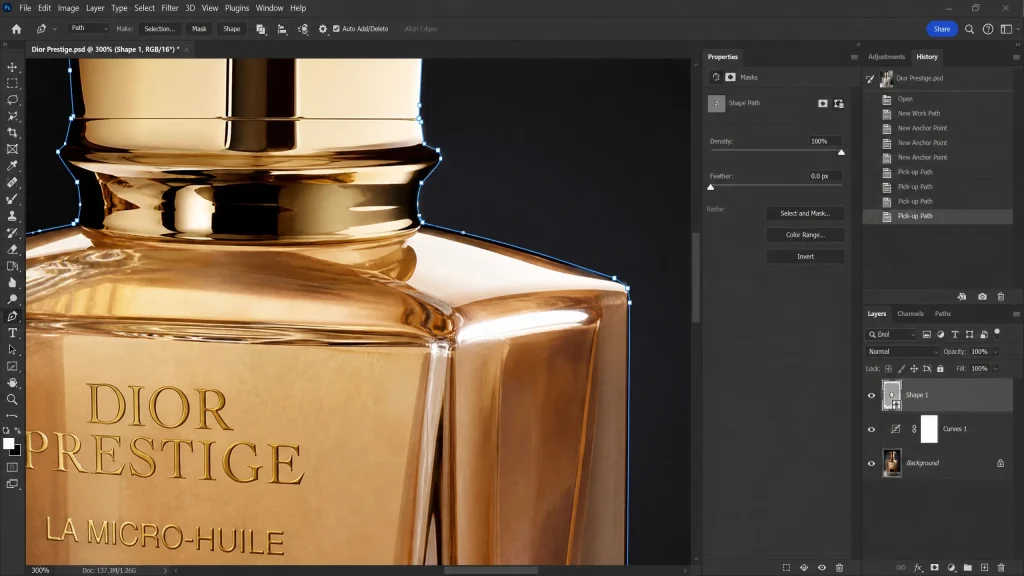Open path alignment icon in options bar

tap(282, 29)
